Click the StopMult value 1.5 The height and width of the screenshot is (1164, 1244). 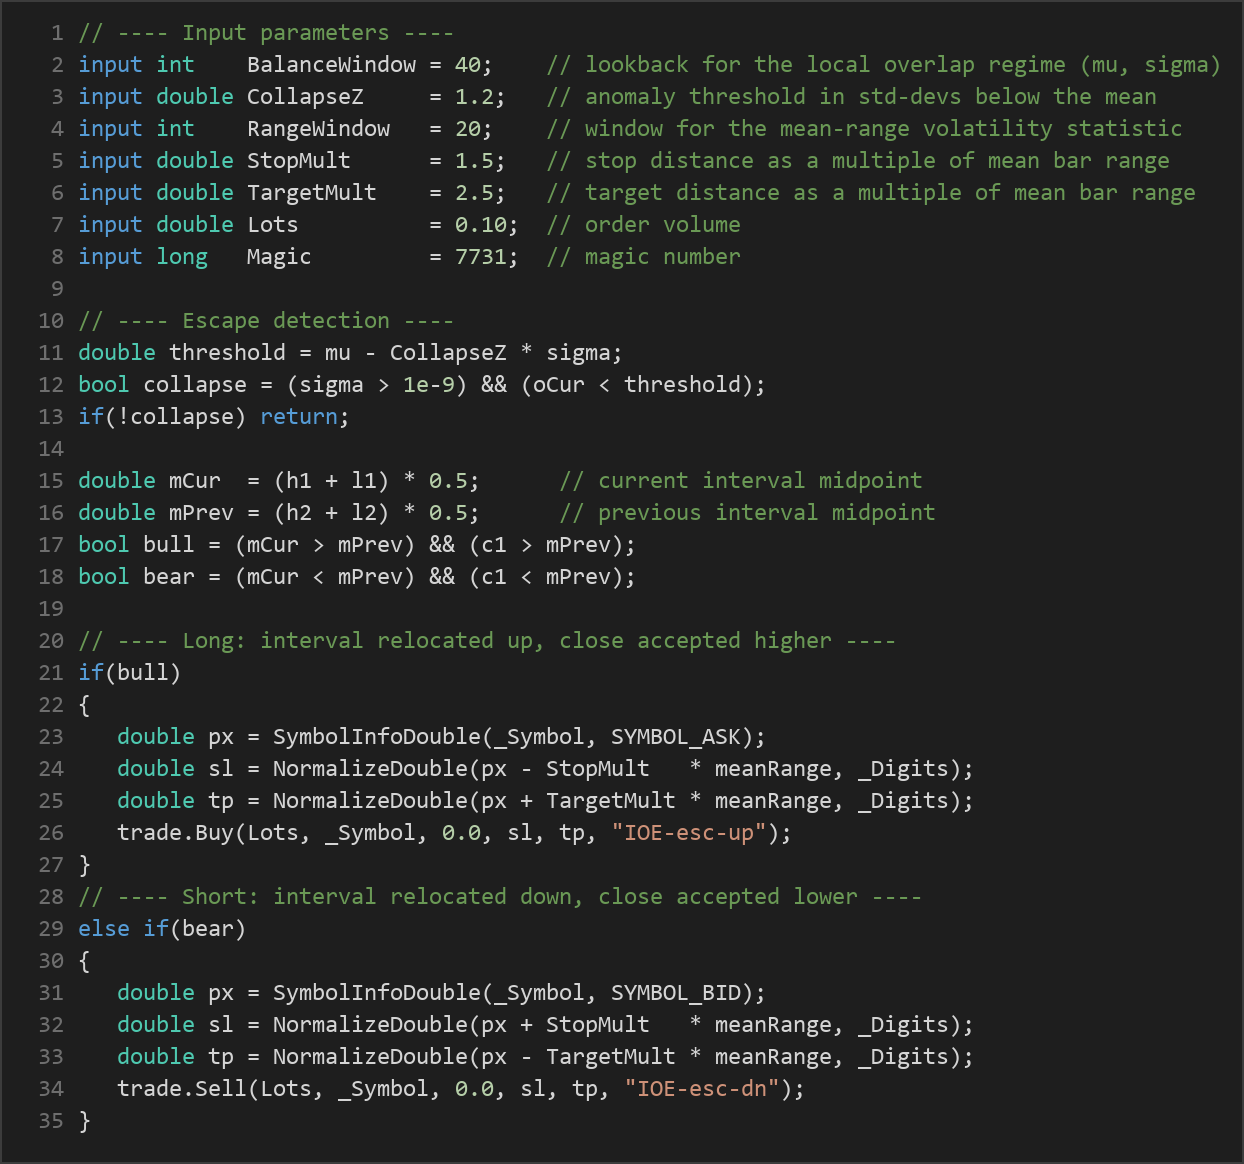click(474, 161)
